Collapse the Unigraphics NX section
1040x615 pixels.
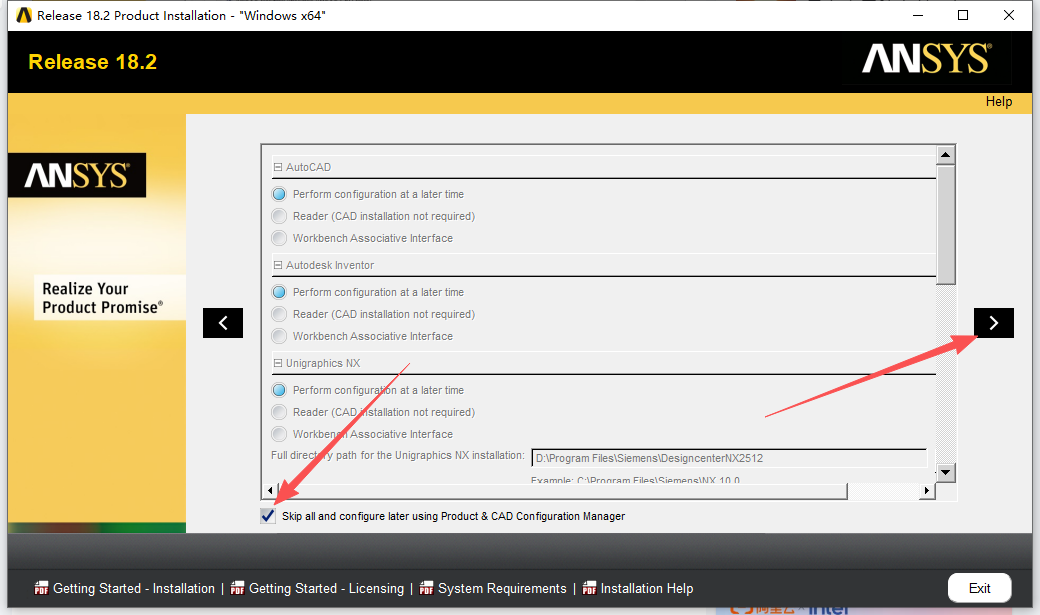[277, 363]
